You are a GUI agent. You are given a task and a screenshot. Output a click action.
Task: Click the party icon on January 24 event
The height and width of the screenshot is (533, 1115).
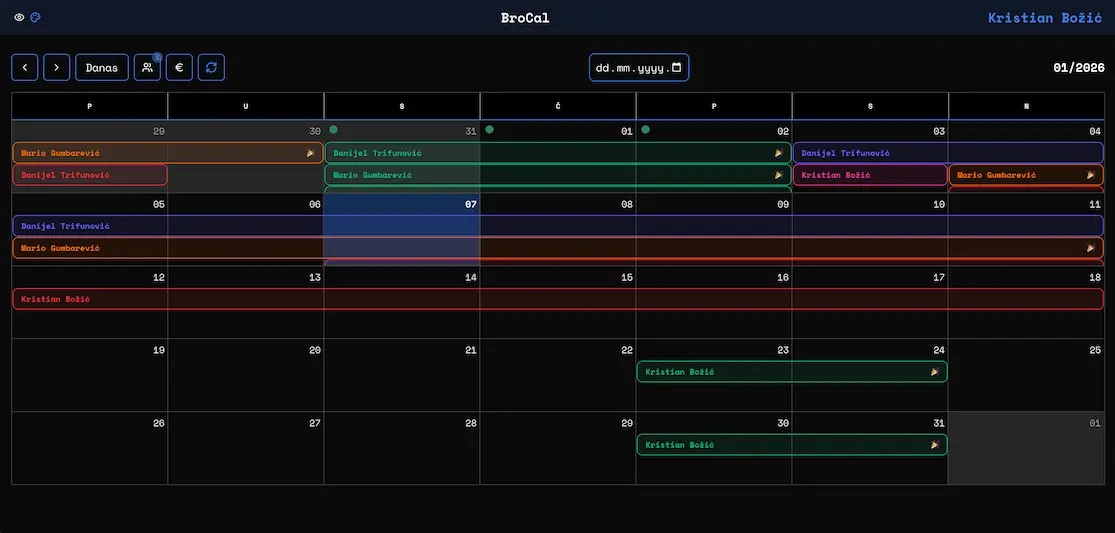click(935, 372)
